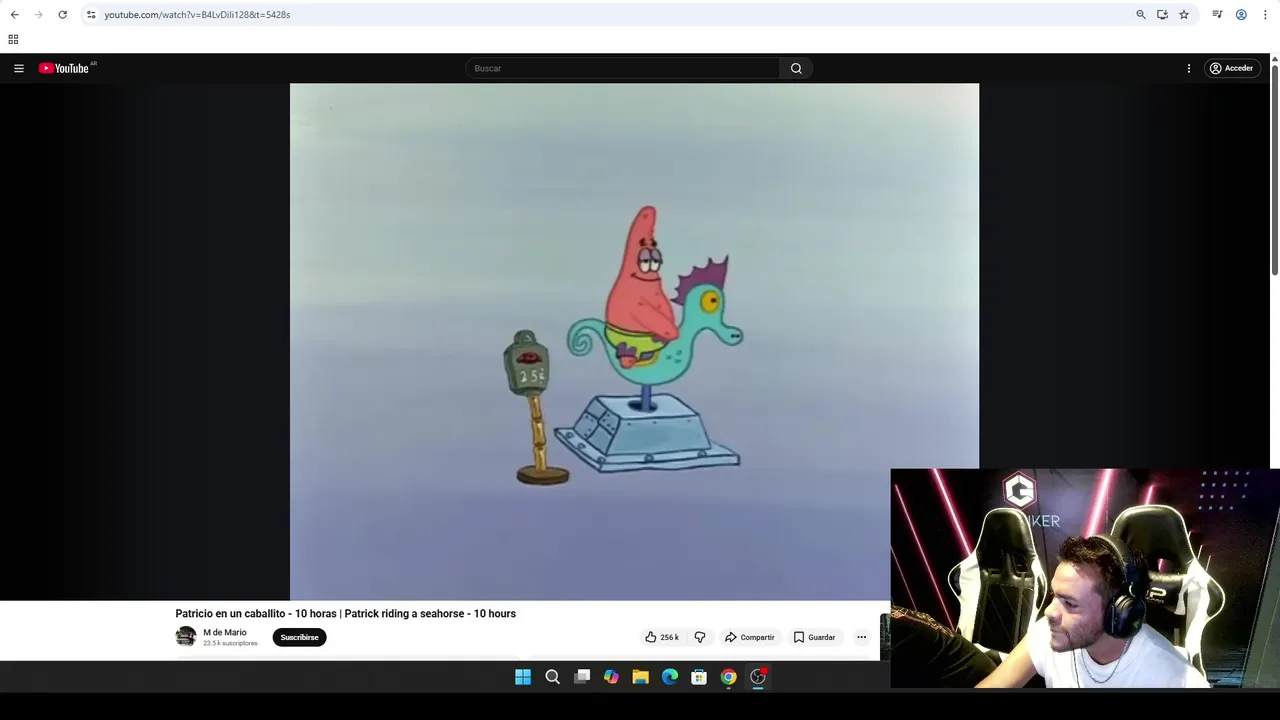The image size is (1280, 720).
Task: Click the zoom magnifier icon in address bar
Action: pos(1141,15)
